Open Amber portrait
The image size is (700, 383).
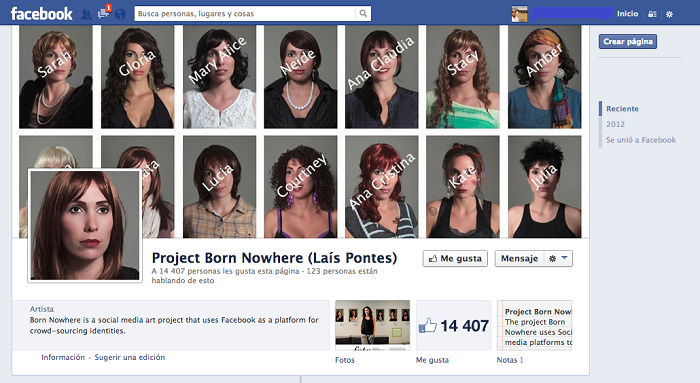[545, 77]
